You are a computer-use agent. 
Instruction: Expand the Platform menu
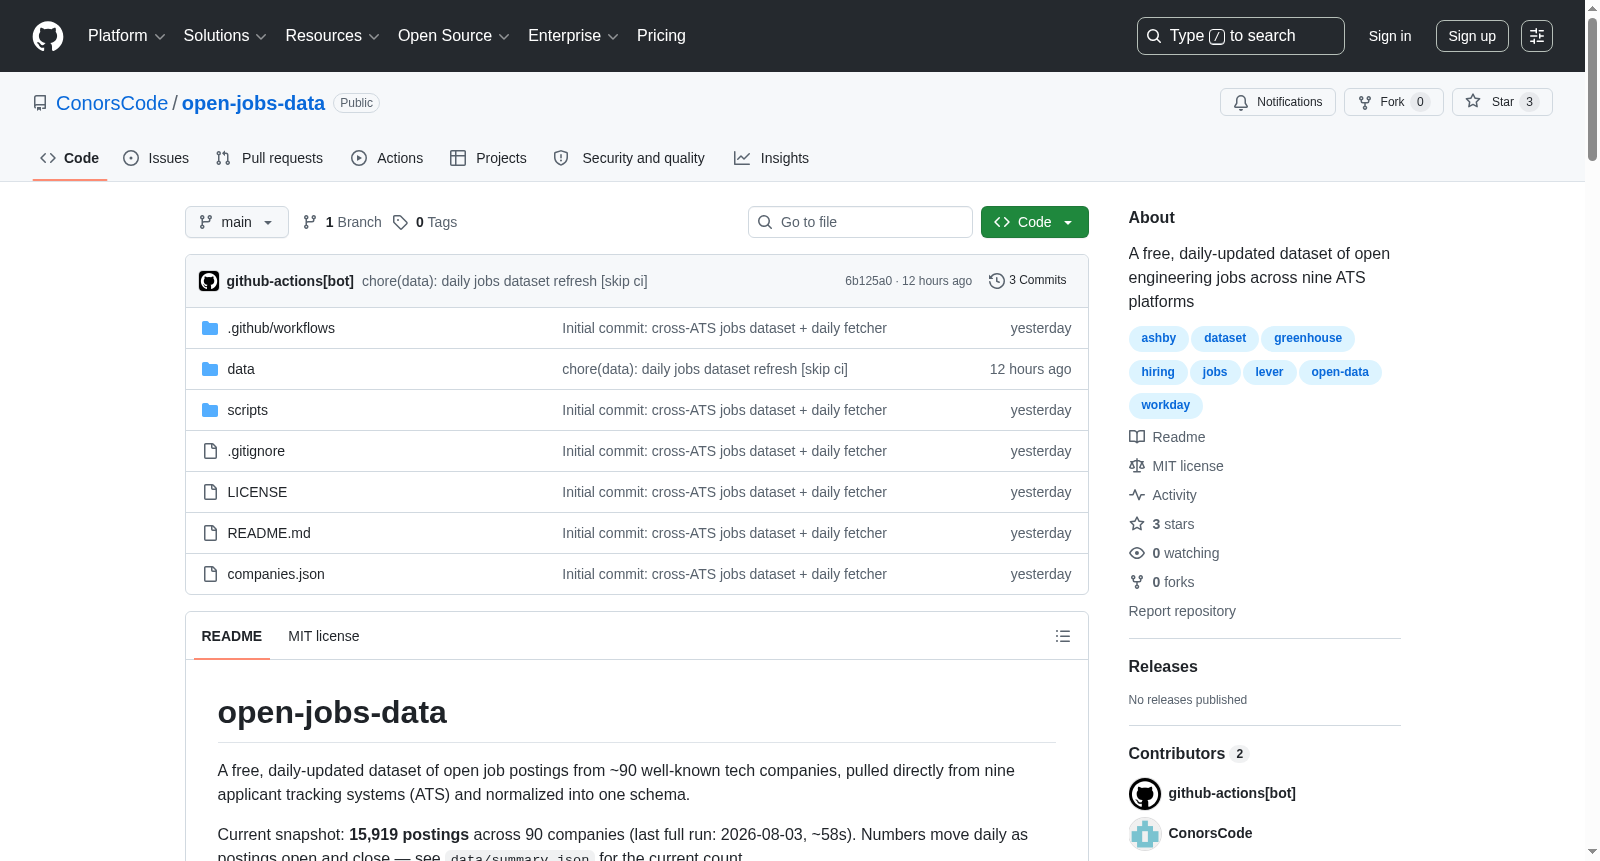click(127, 36)
